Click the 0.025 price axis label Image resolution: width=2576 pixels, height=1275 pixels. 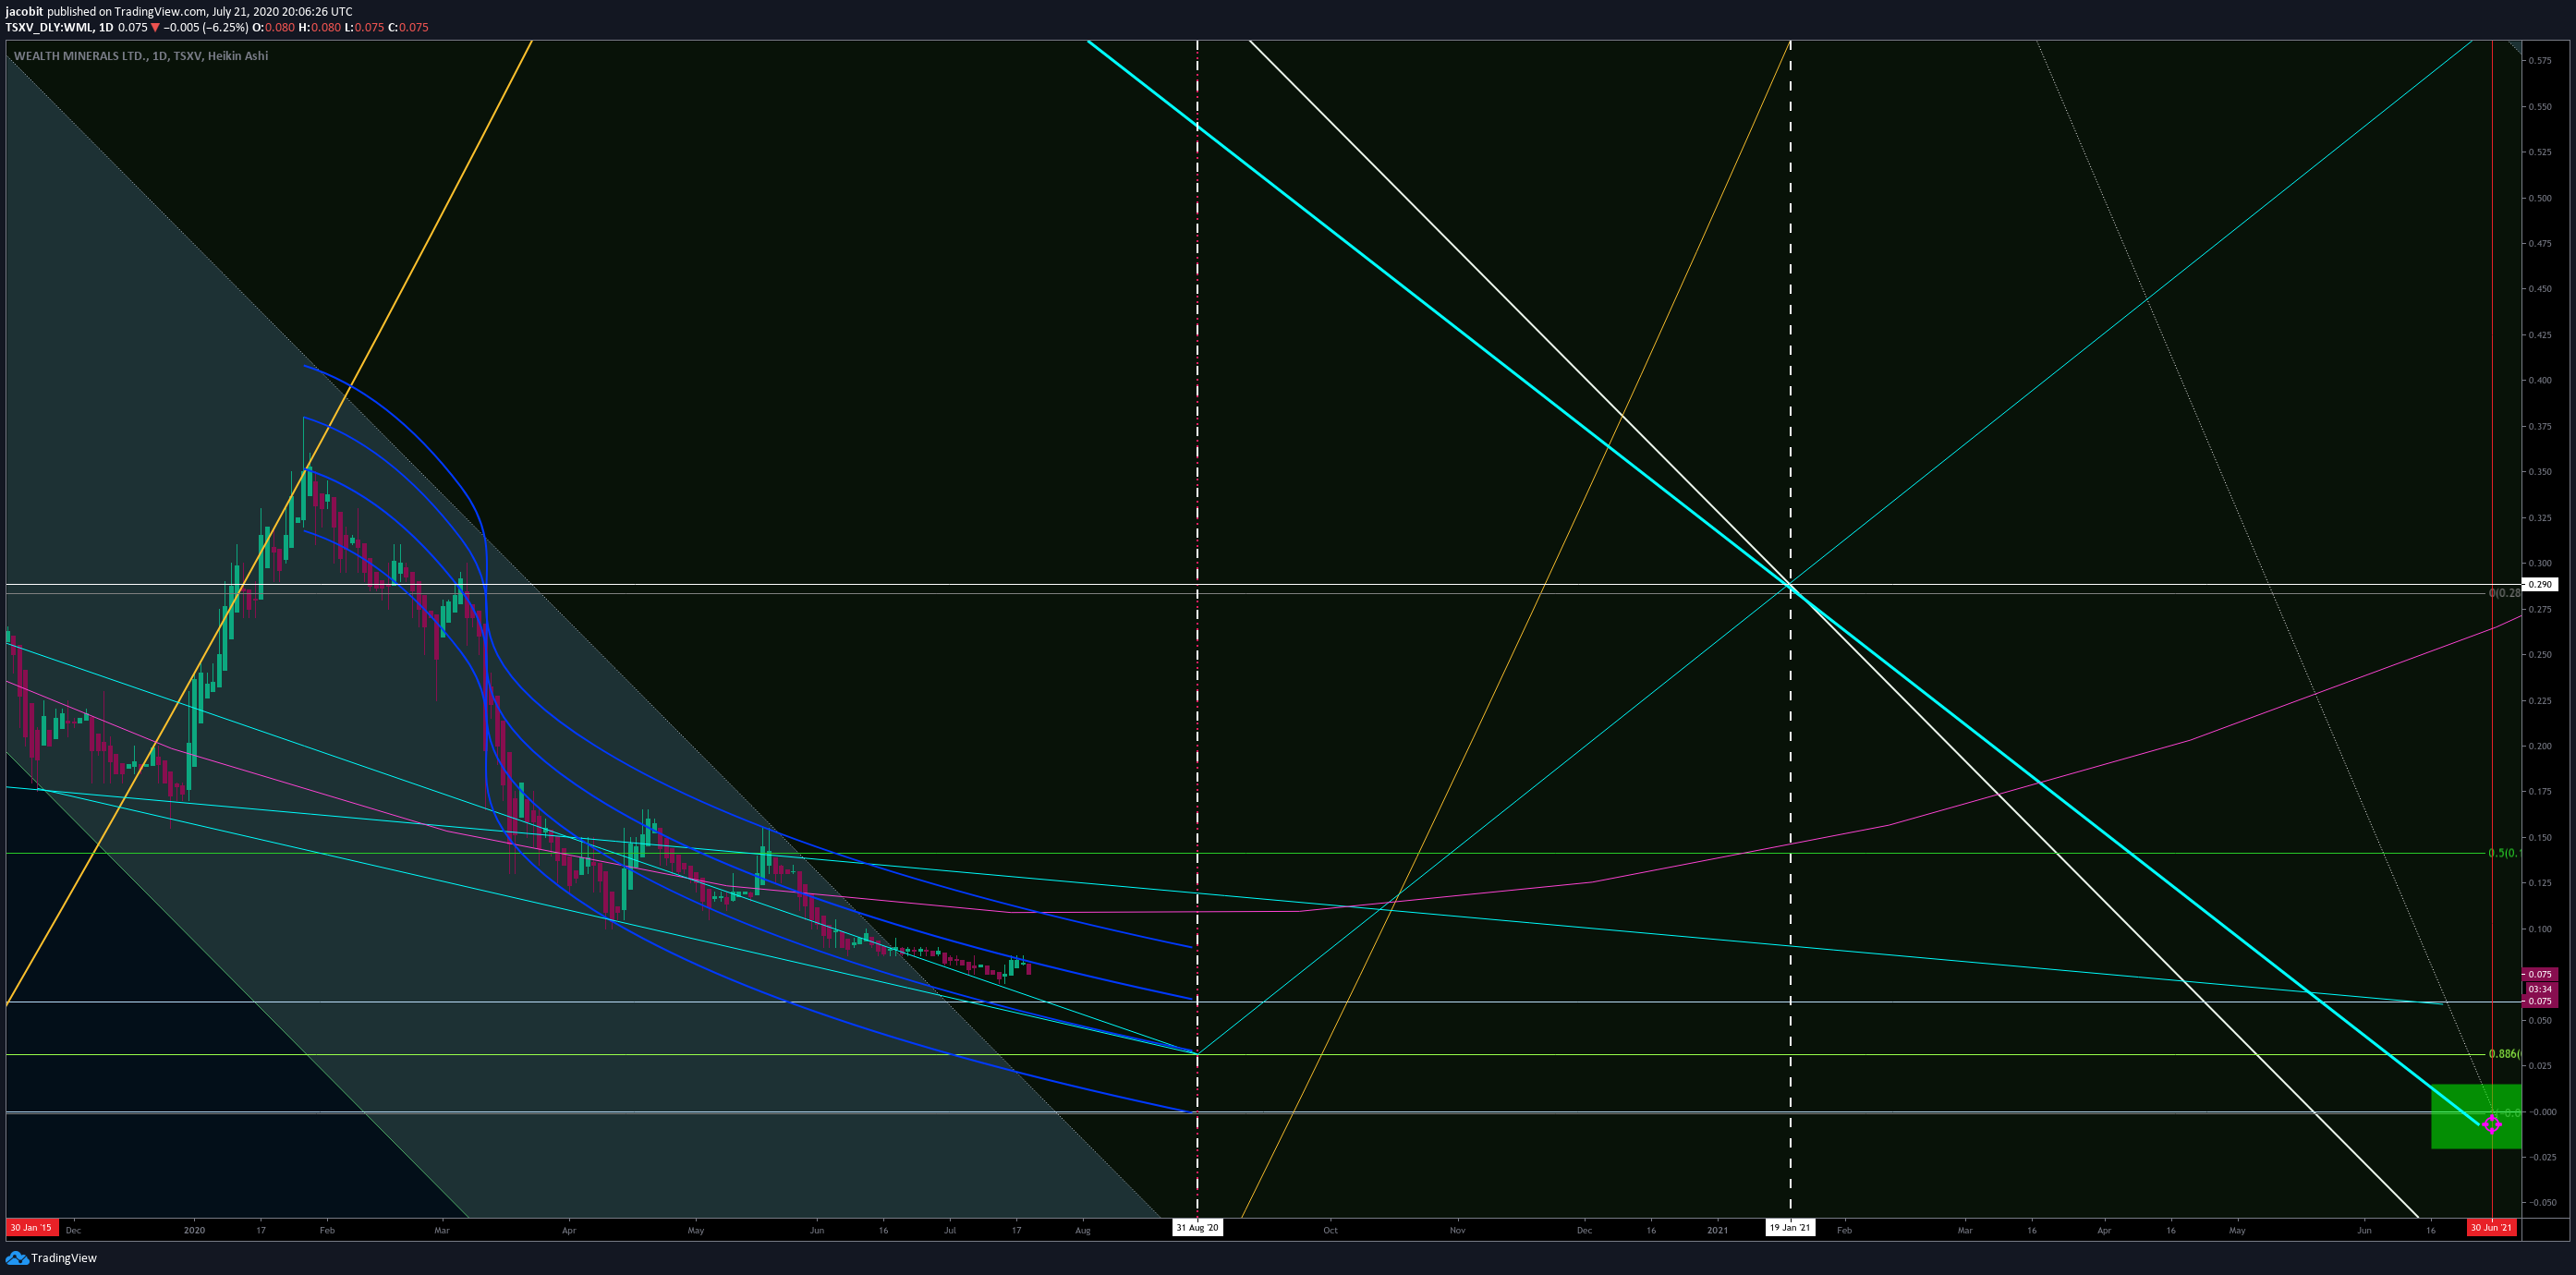click(2539, 1066)
